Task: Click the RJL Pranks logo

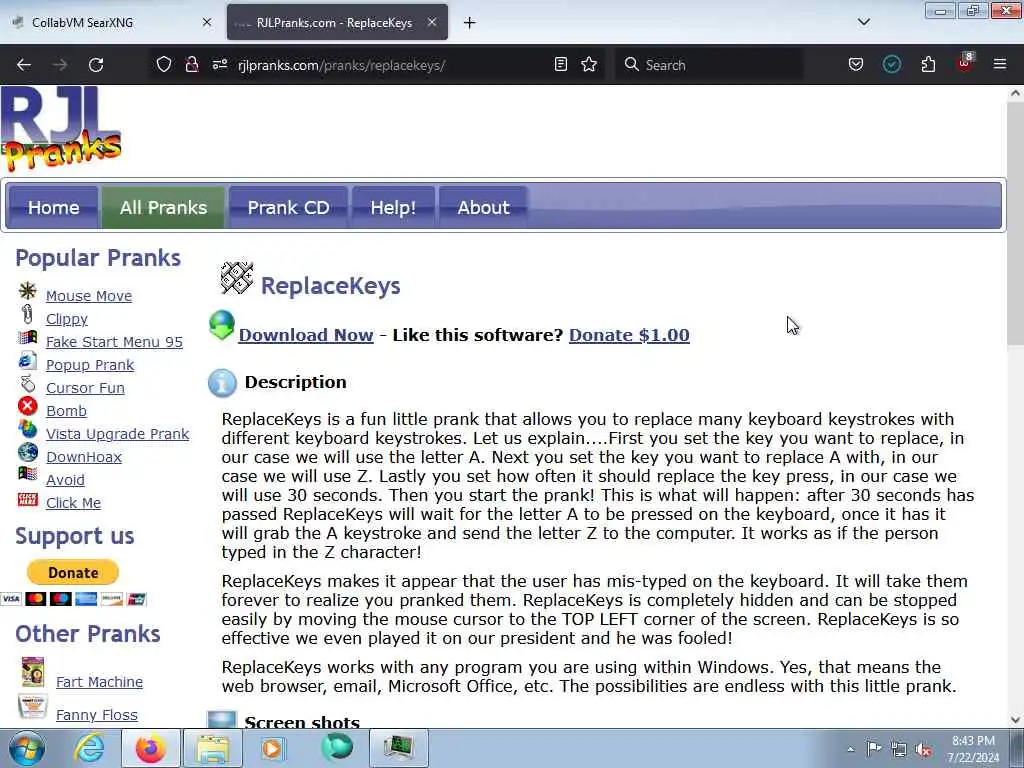Action: (x=61, y=129)
